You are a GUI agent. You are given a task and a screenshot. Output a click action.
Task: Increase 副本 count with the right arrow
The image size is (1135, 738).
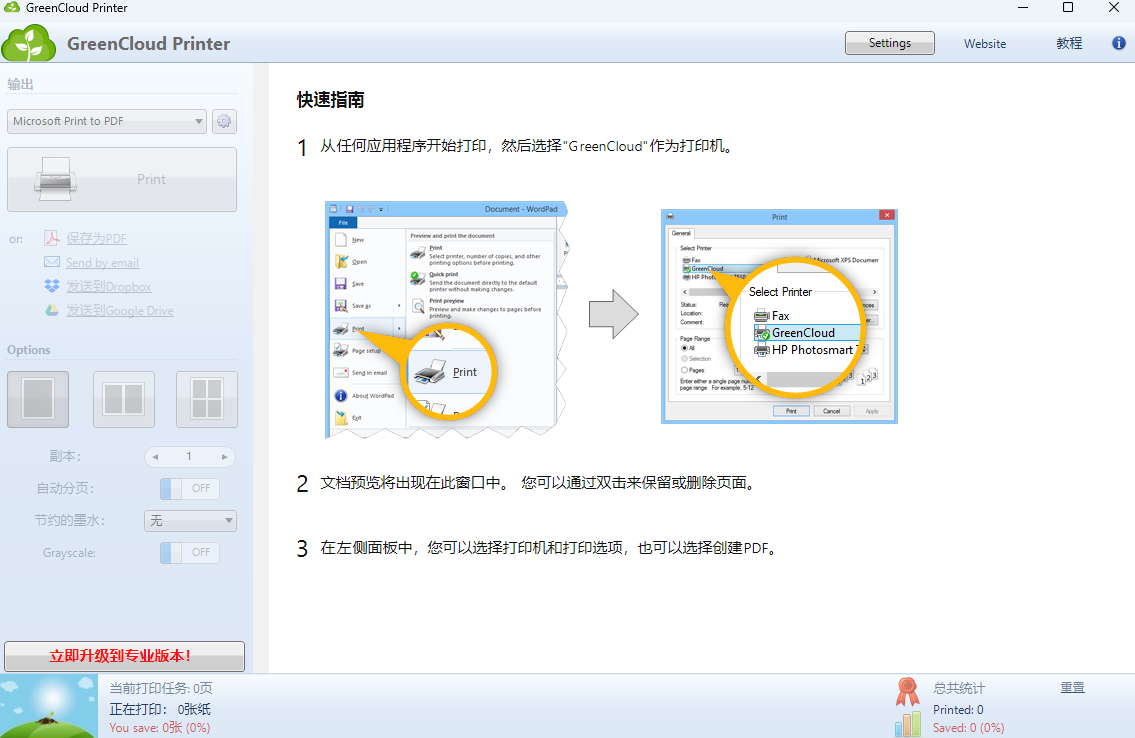(224, 456)
